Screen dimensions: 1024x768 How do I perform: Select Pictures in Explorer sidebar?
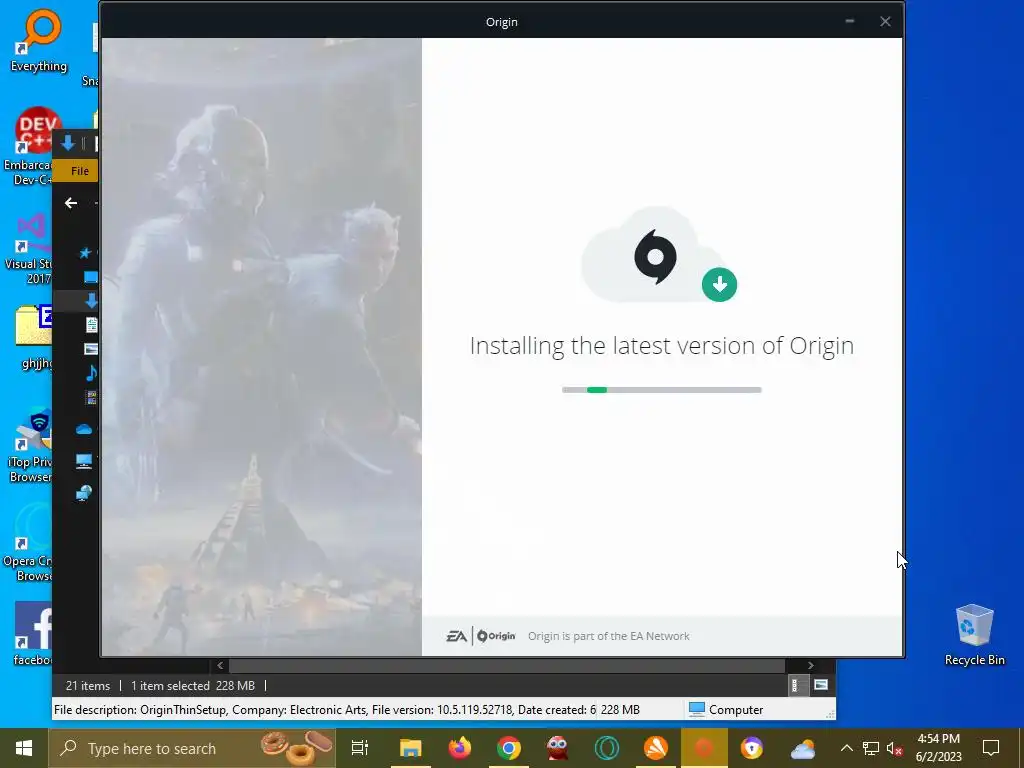(x=91, y=349)
